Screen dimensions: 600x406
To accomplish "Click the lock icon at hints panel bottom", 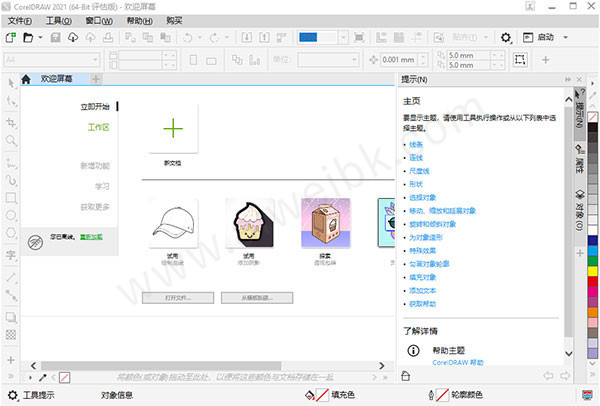I will [x=406, y=376].
